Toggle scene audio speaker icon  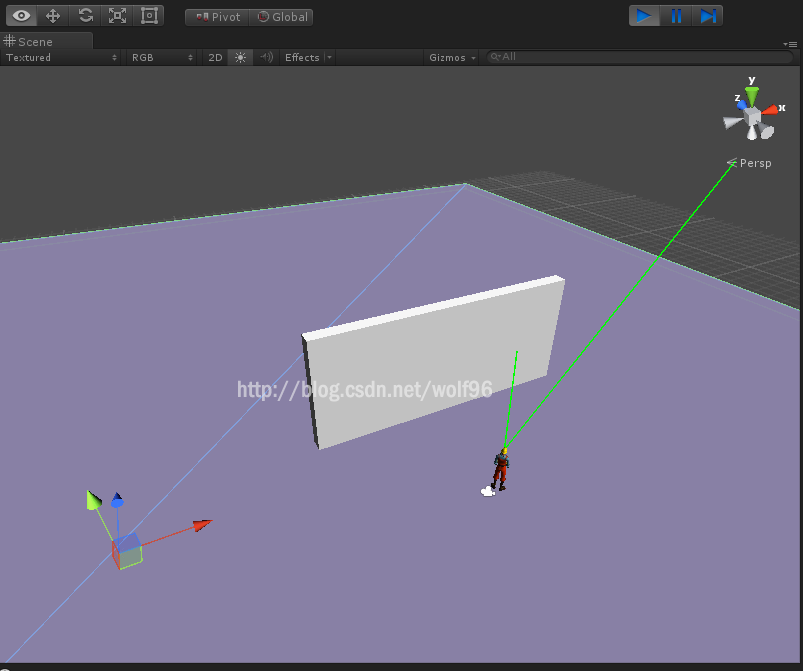(266, 57)
